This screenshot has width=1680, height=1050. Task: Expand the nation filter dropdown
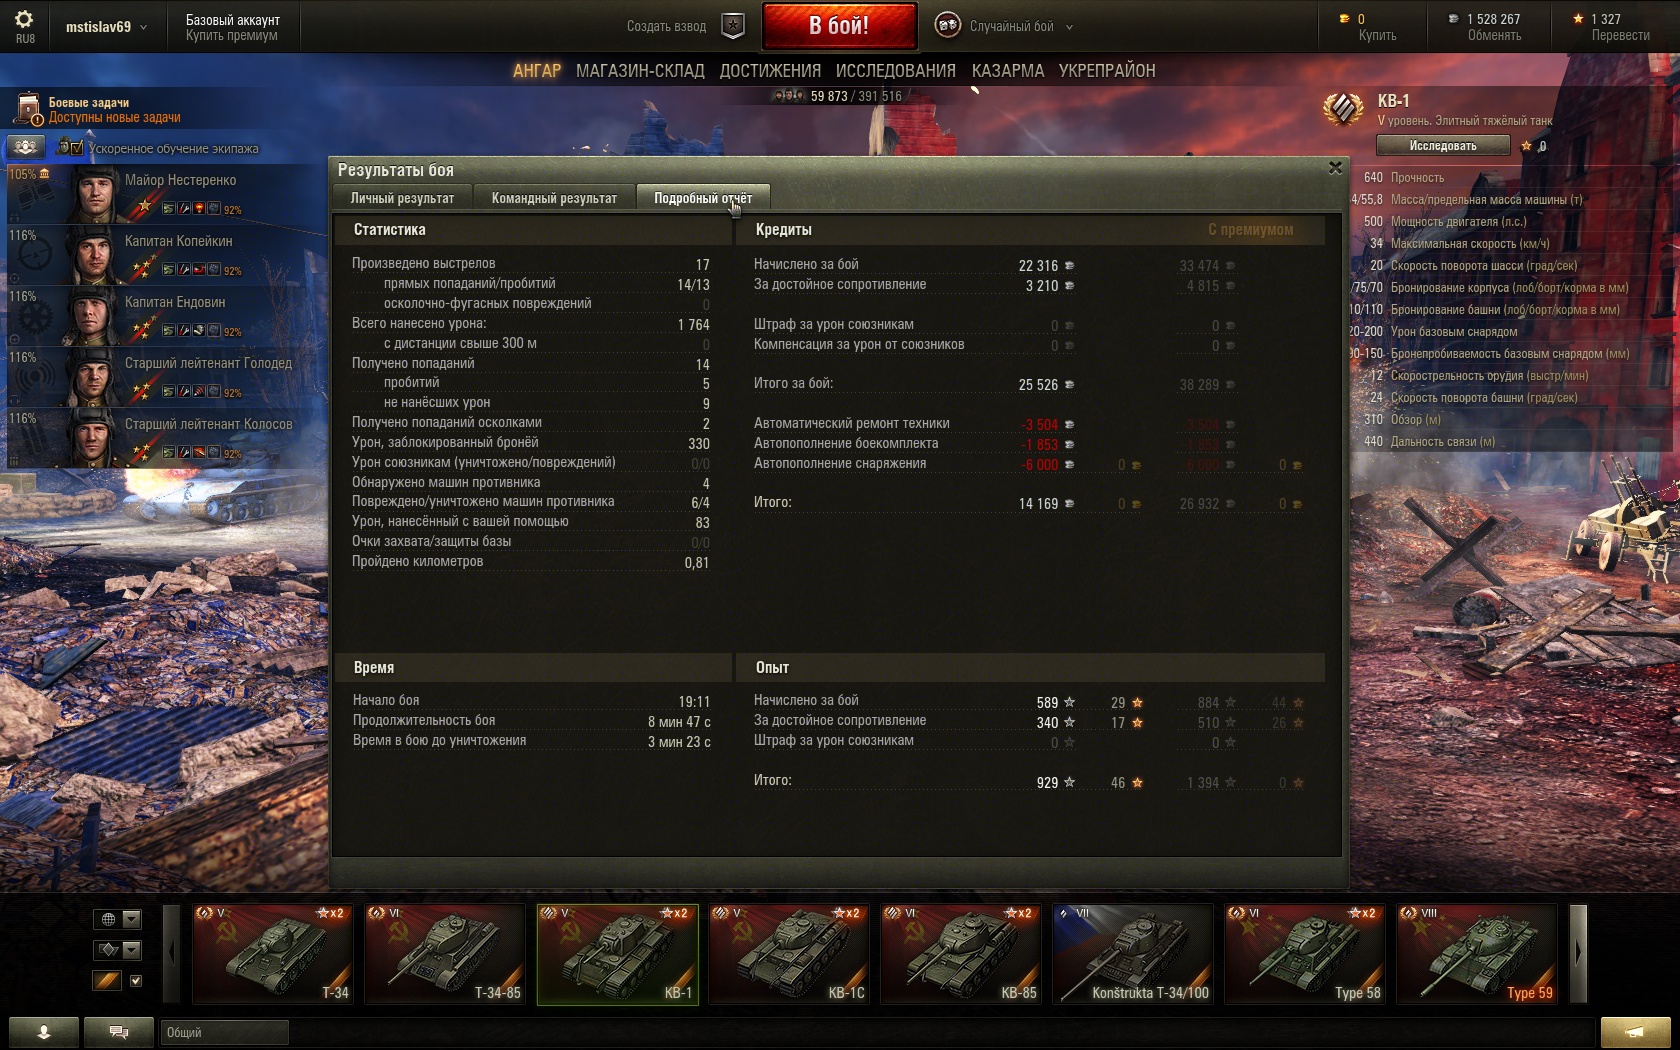118,919
